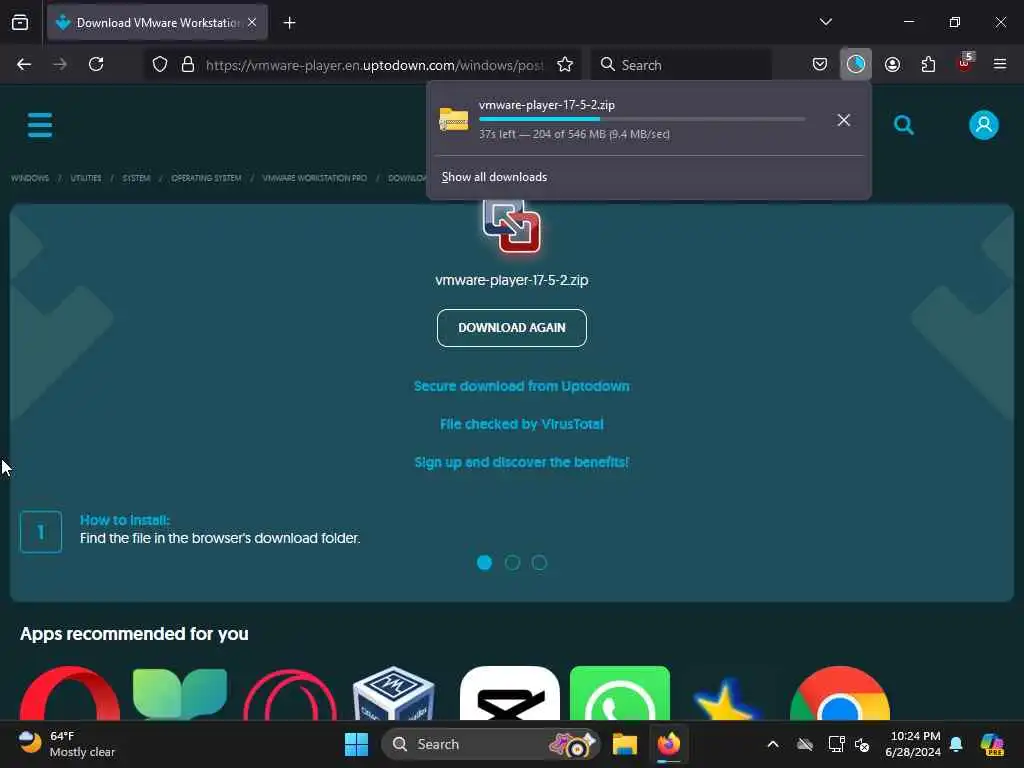
Task: Open the weather widget showing 64°F
Action: [x=66, y=744]
